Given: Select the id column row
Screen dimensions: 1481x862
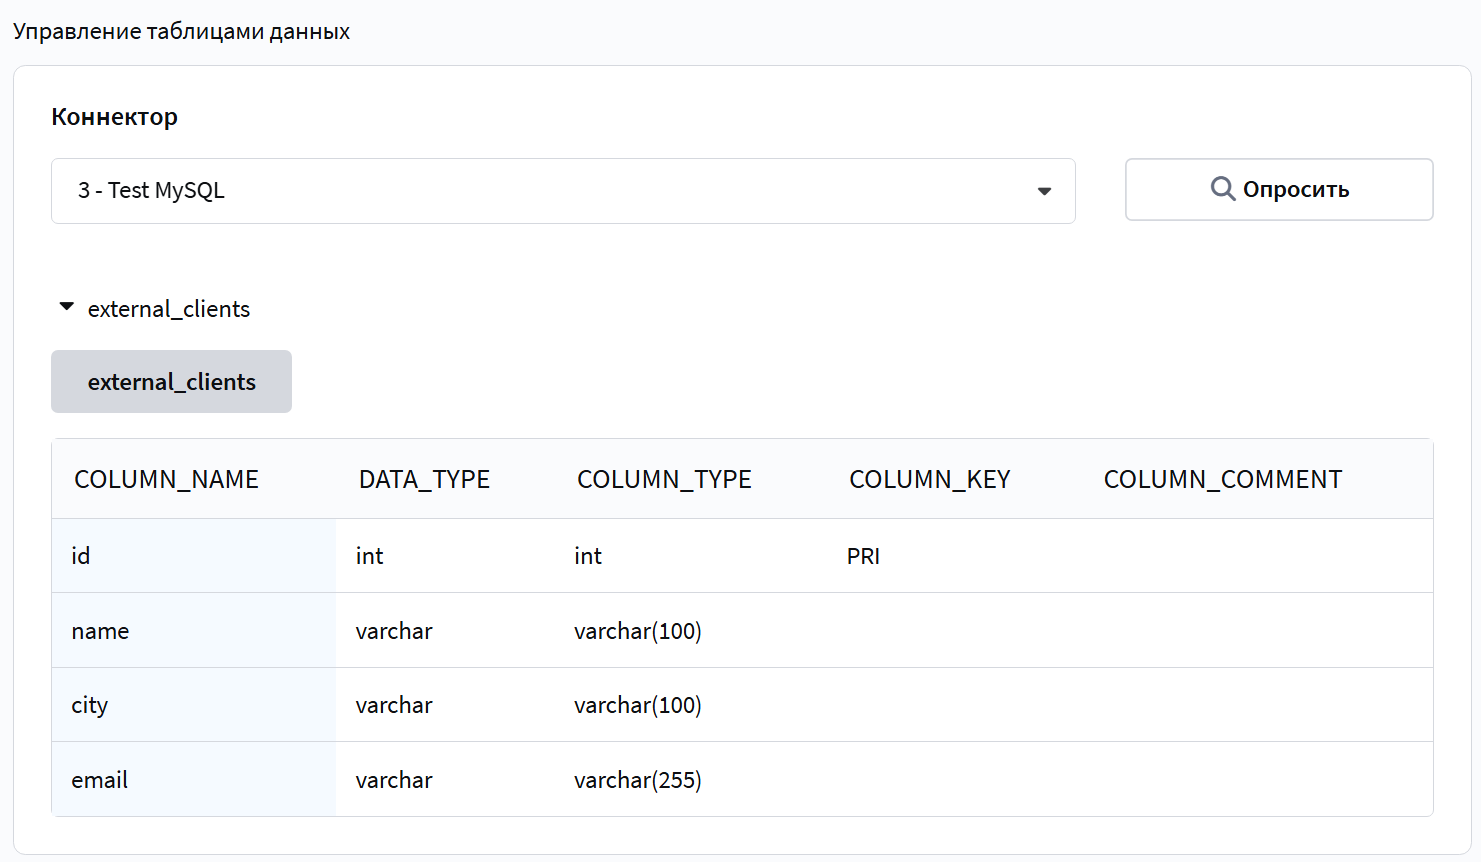Looking at the screenshot, I should pos(742,556).
